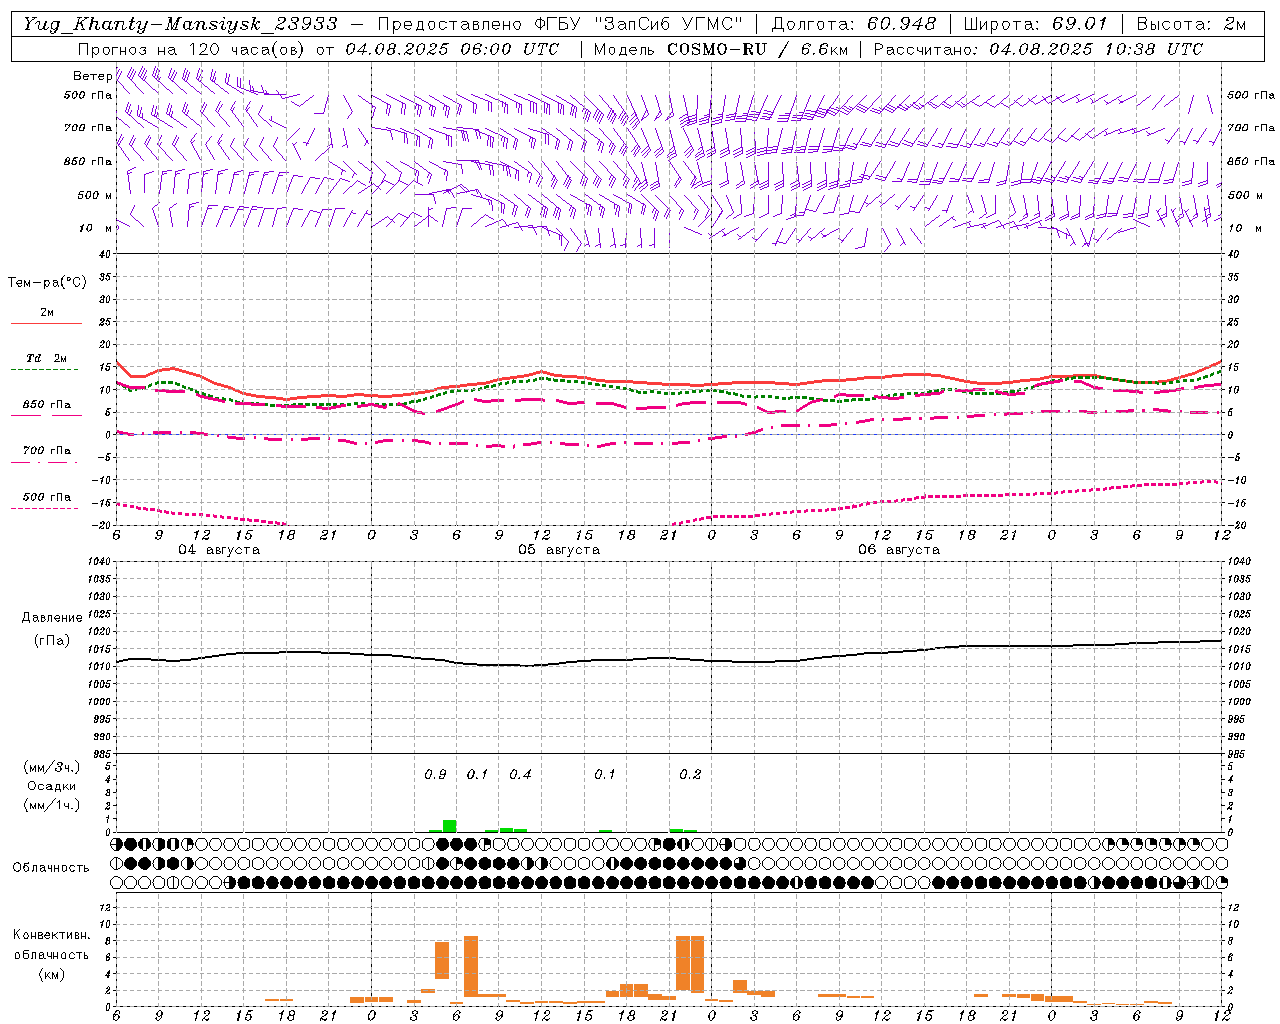The width and height of the screenshot is (1280, 1024).
Task: Click the computed time Рассчитано: 04.08.2025 10:38 UTC
Action: pos(1038,49)
